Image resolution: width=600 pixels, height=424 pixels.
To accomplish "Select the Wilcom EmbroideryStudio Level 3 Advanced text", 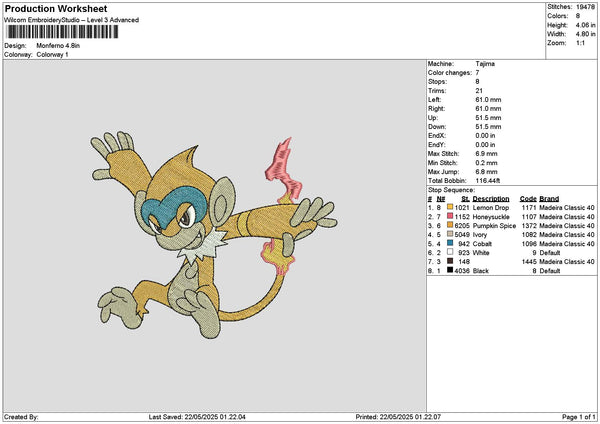I will [72, 20].
